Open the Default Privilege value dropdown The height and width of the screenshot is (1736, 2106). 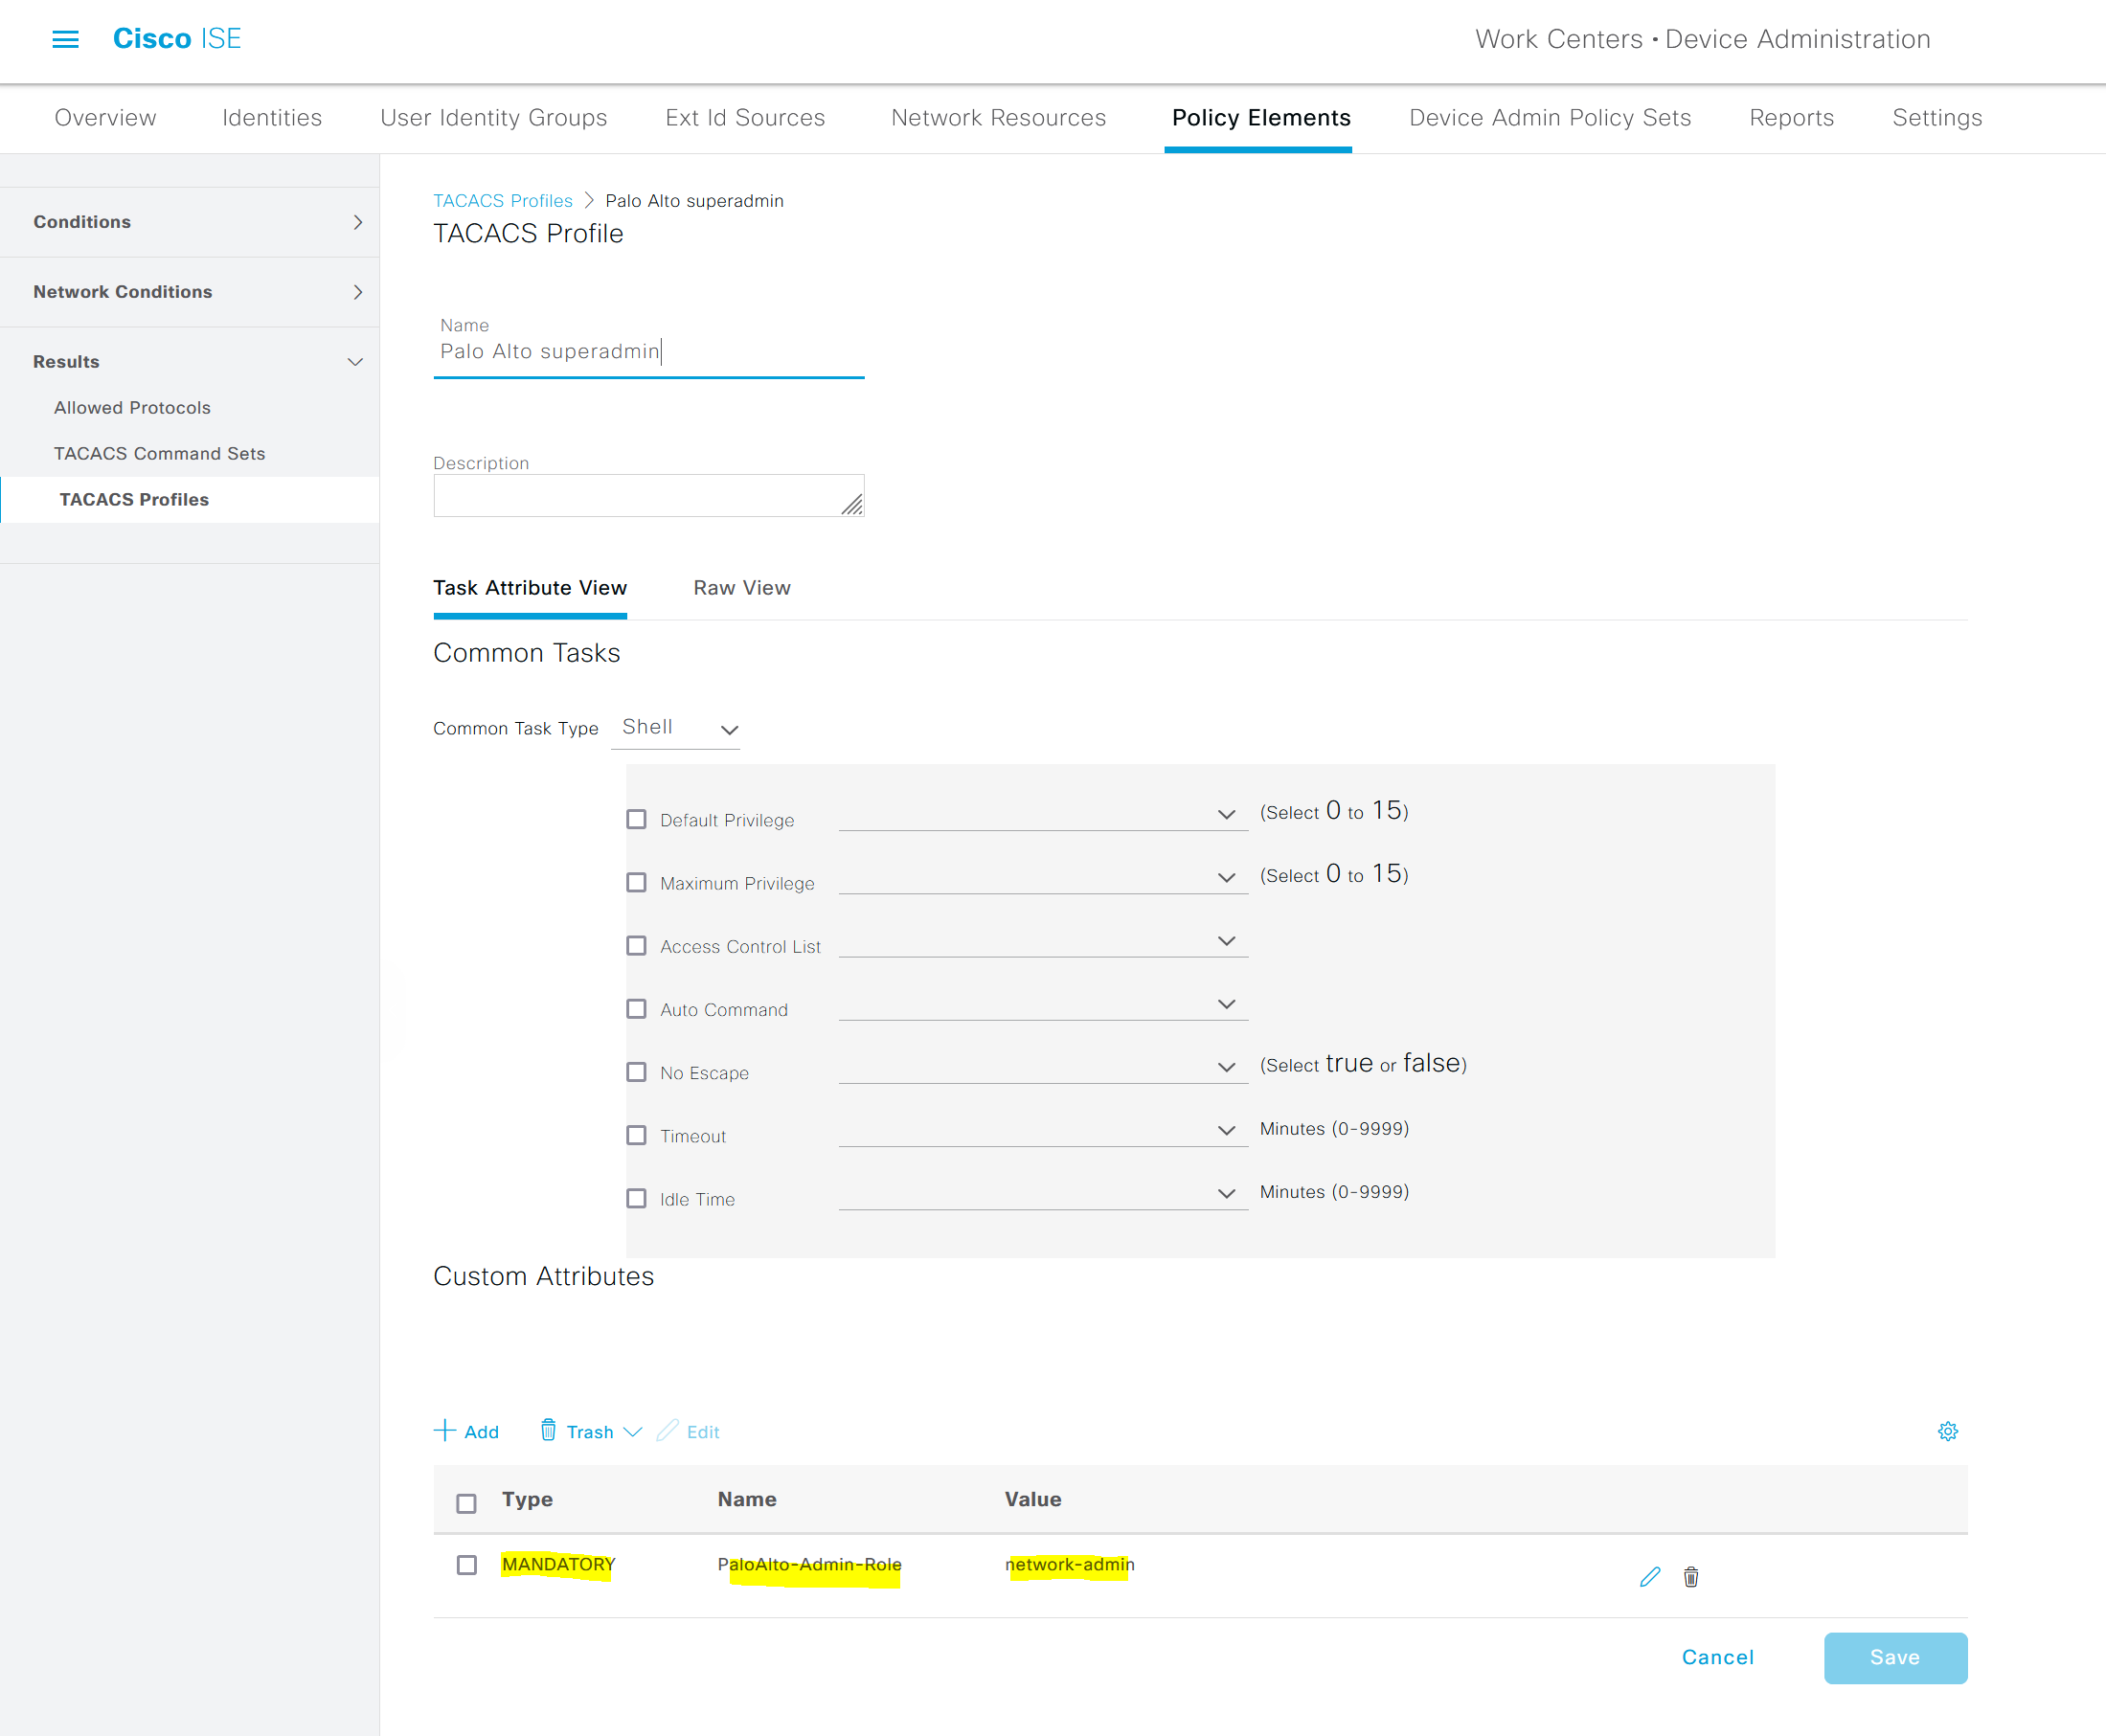[1043, 815]
